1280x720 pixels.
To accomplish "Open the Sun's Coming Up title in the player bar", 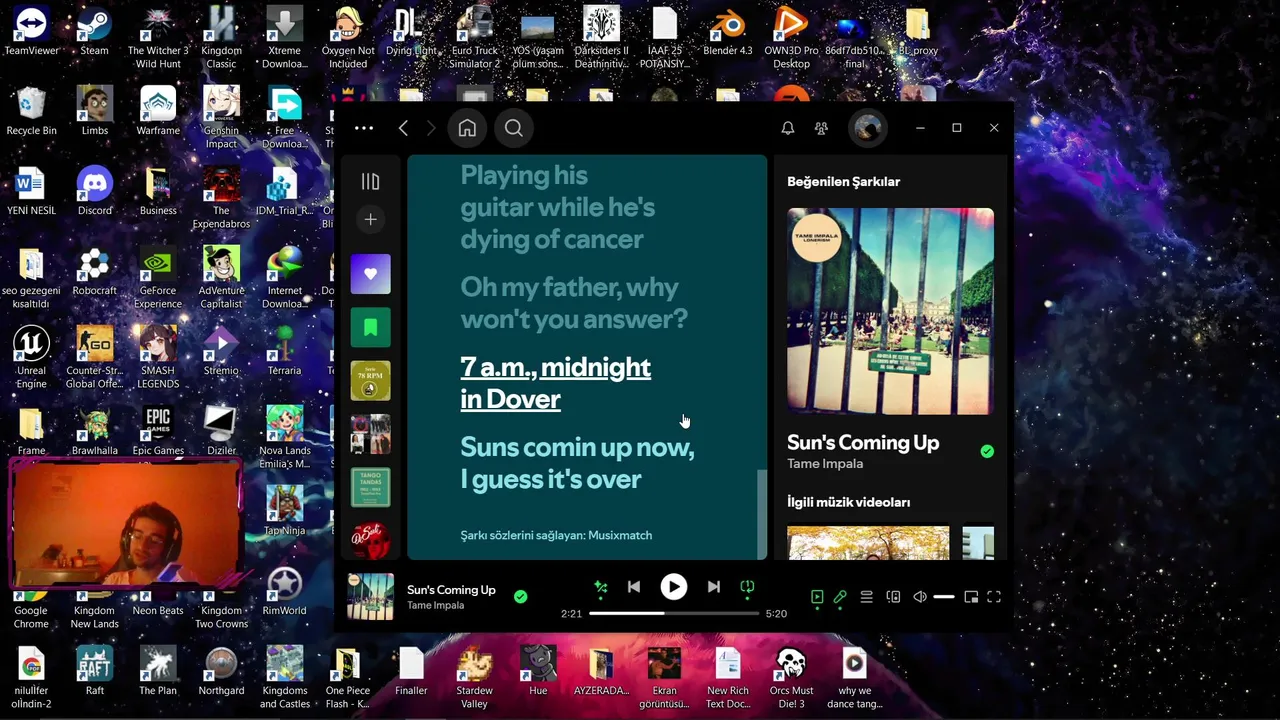I will 451,590.
